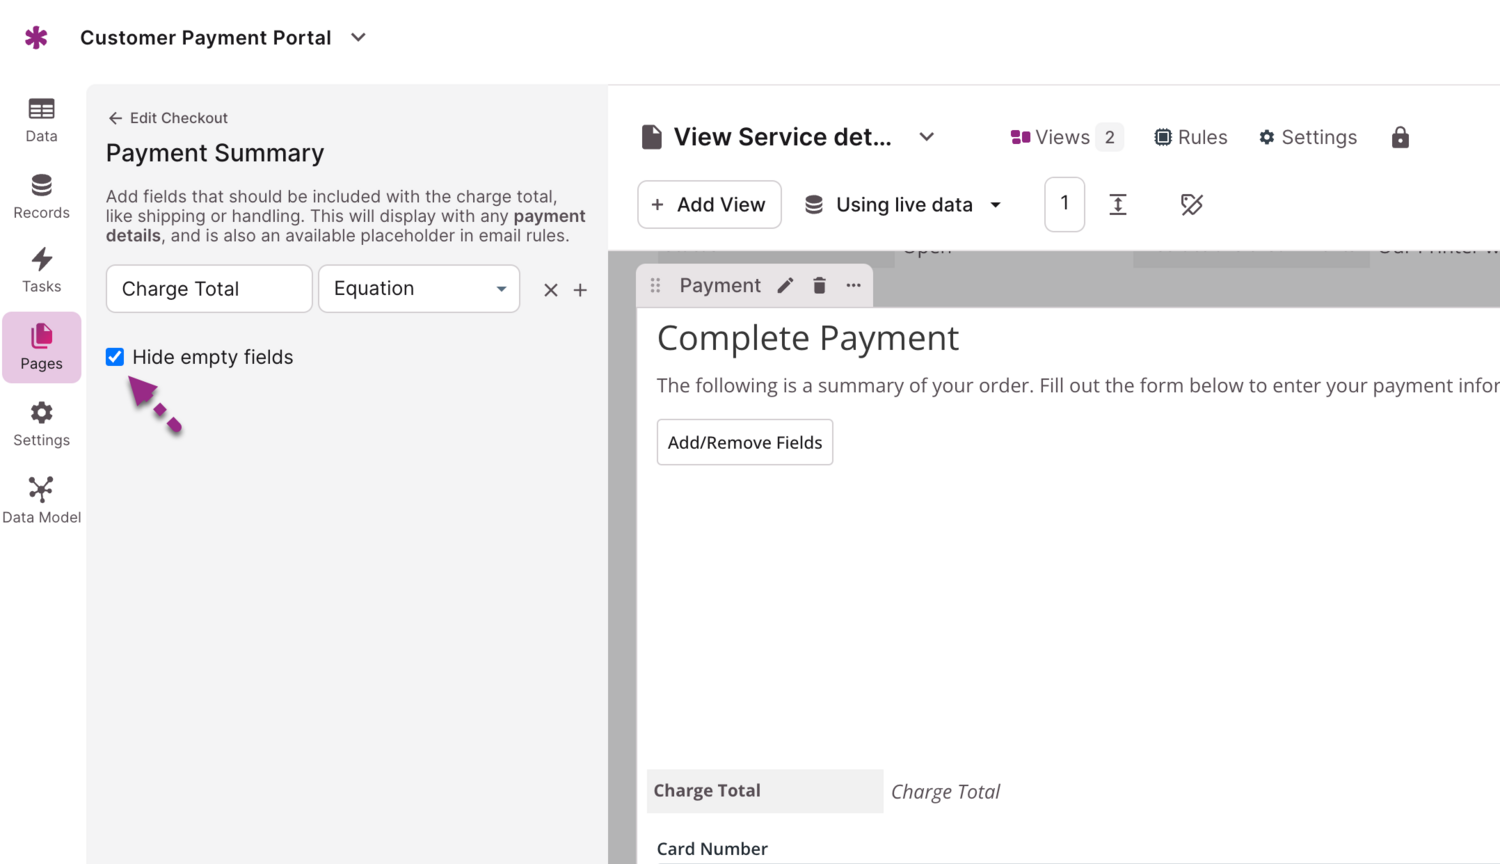Viewport: 1500px width, 864px height.
Task: Open the Customer Payment Portal dropdown
Action: [x=357, y=37]
